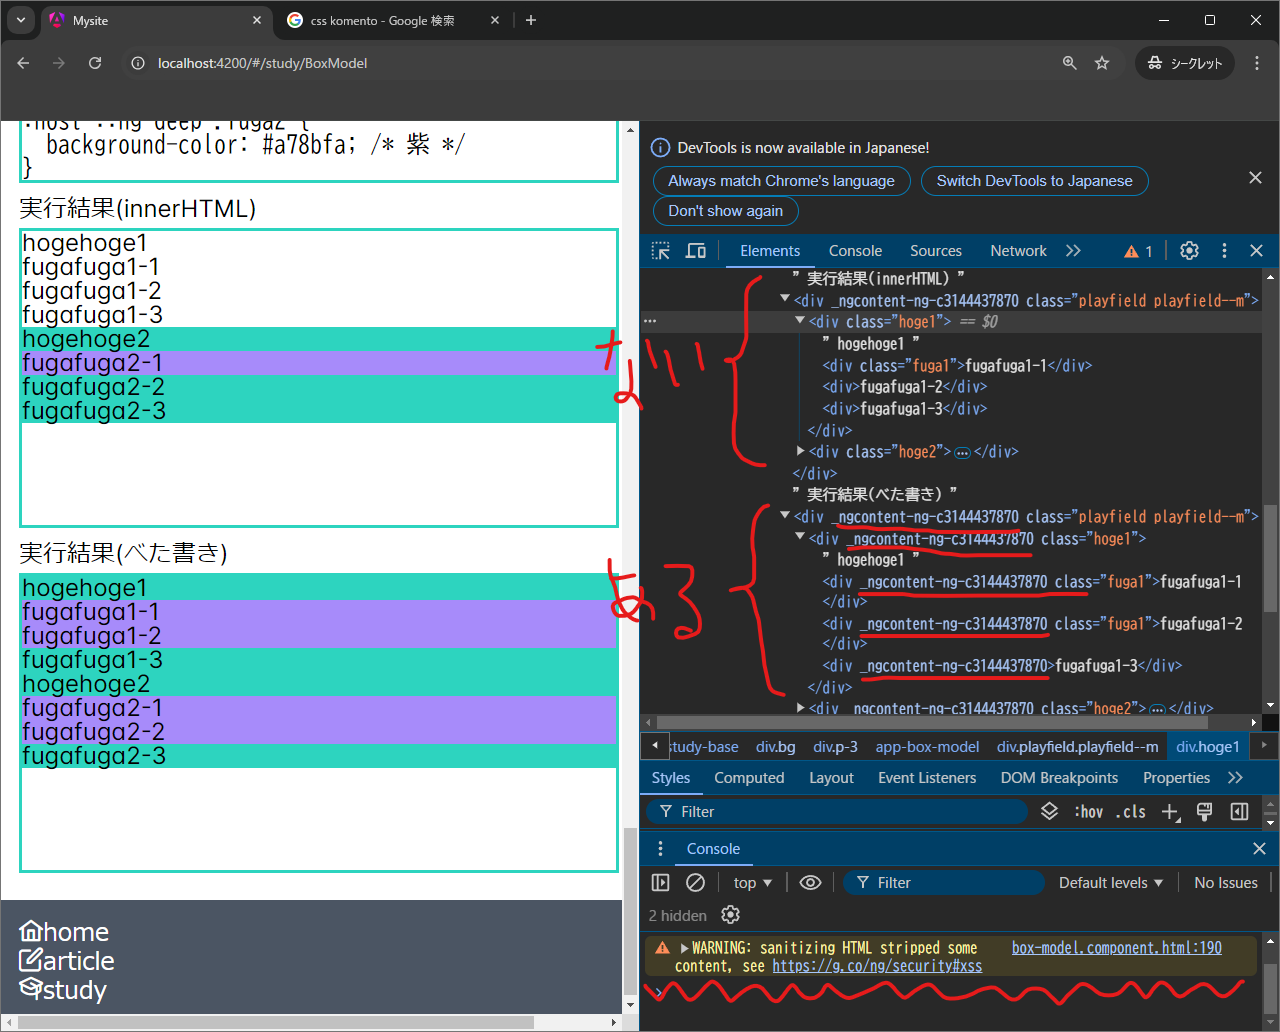Viewport: 1280px width, 1032px height.
Task: Toggle console sidebar panel icon
Action: (x=660, y=882)
